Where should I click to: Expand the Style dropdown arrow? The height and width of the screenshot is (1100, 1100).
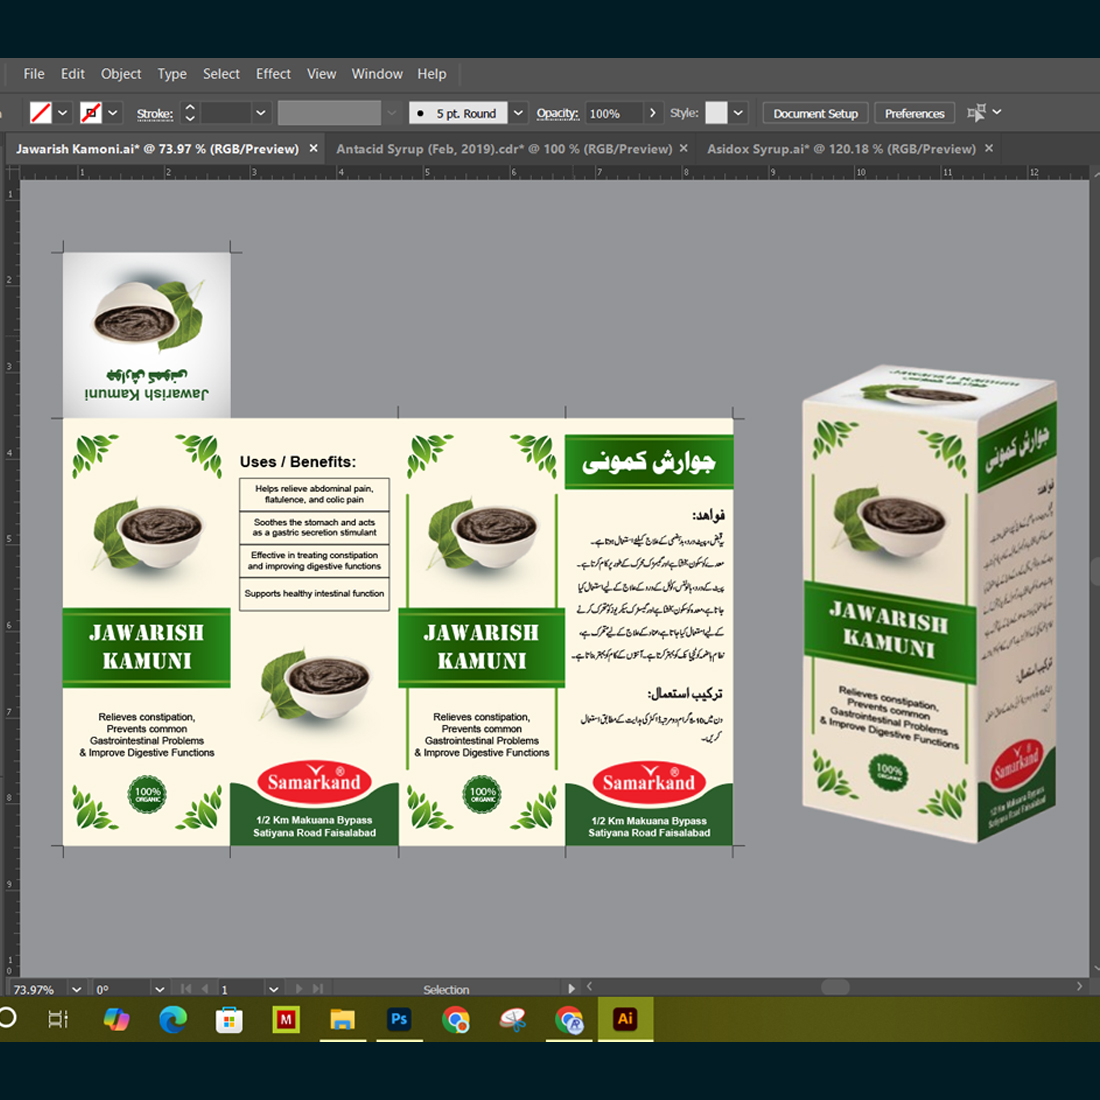click(x=738, y=113)
